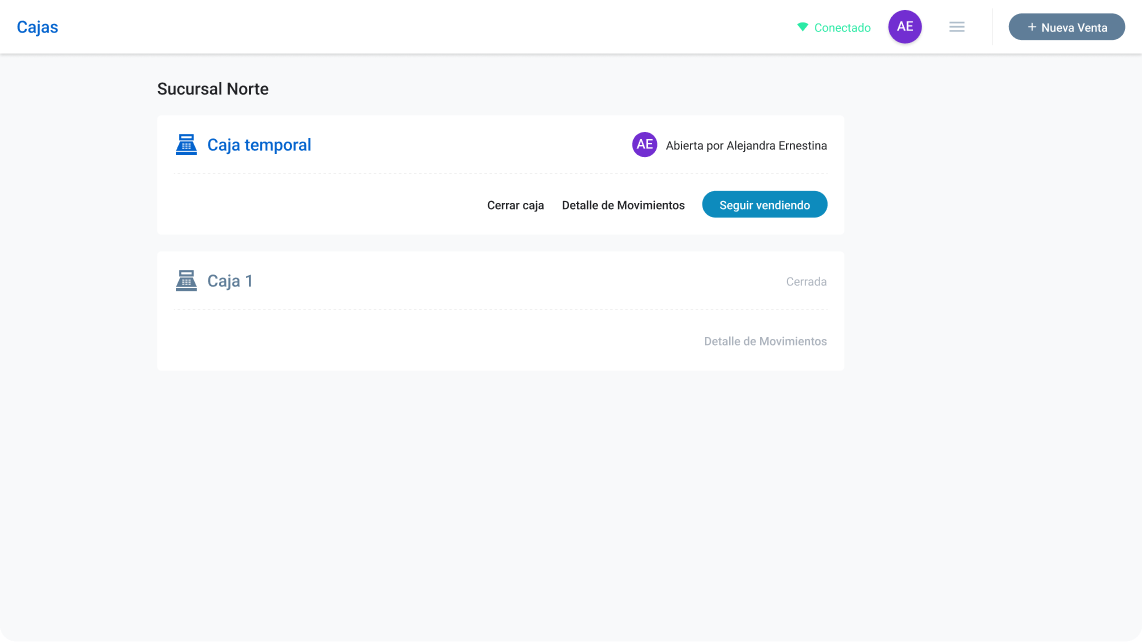Click the Cerrada status text
Viewport: 1142px width, 642px height.
click(806, 281)
